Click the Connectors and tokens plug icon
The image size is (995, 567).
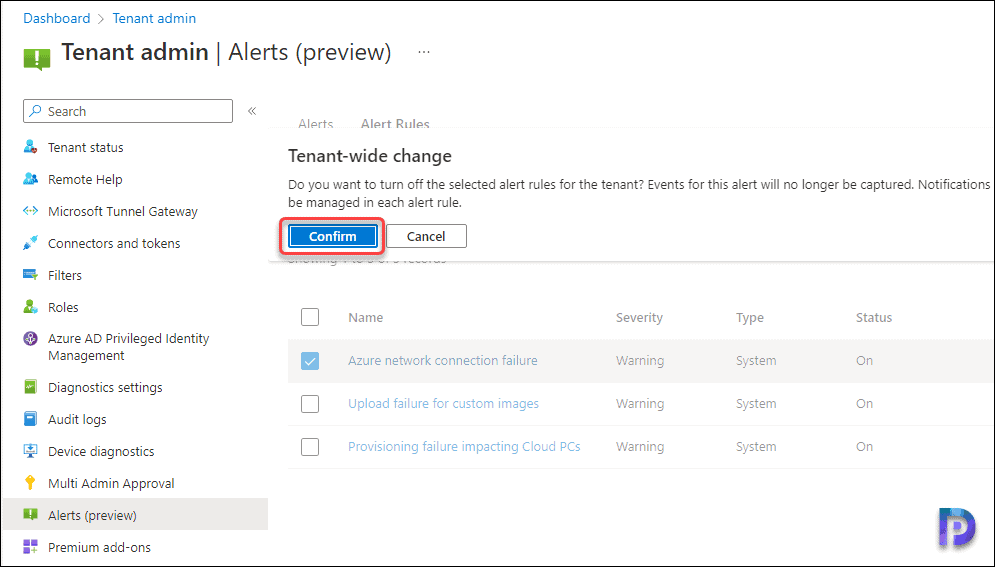coord(30,243)
